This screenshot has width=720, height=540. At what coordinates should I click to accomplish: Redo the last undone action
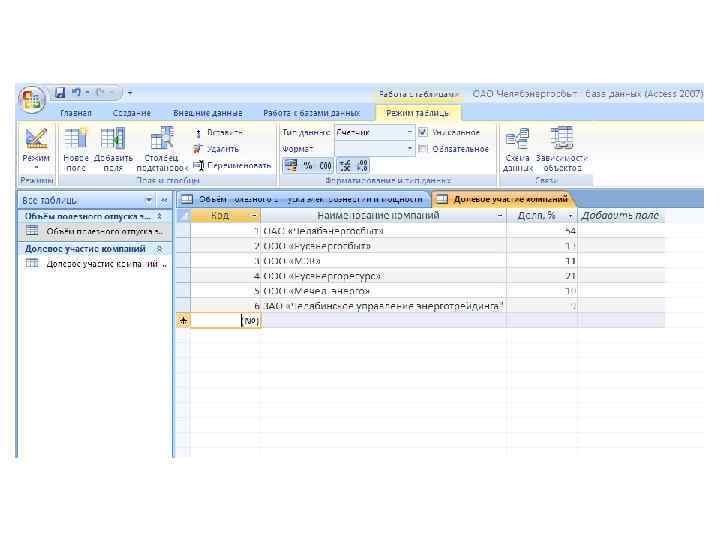(100, 93)
